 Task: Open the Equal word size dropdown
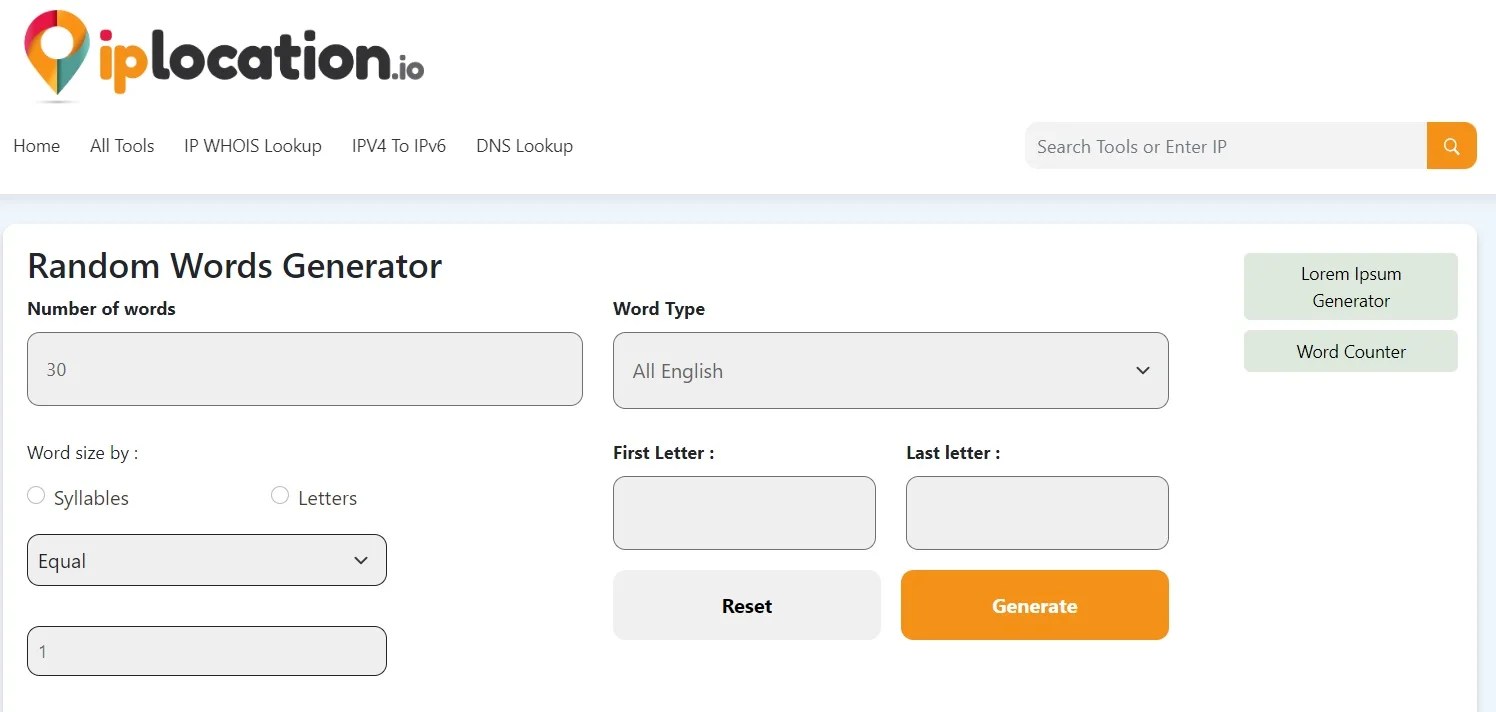click(x=206, y=560)
